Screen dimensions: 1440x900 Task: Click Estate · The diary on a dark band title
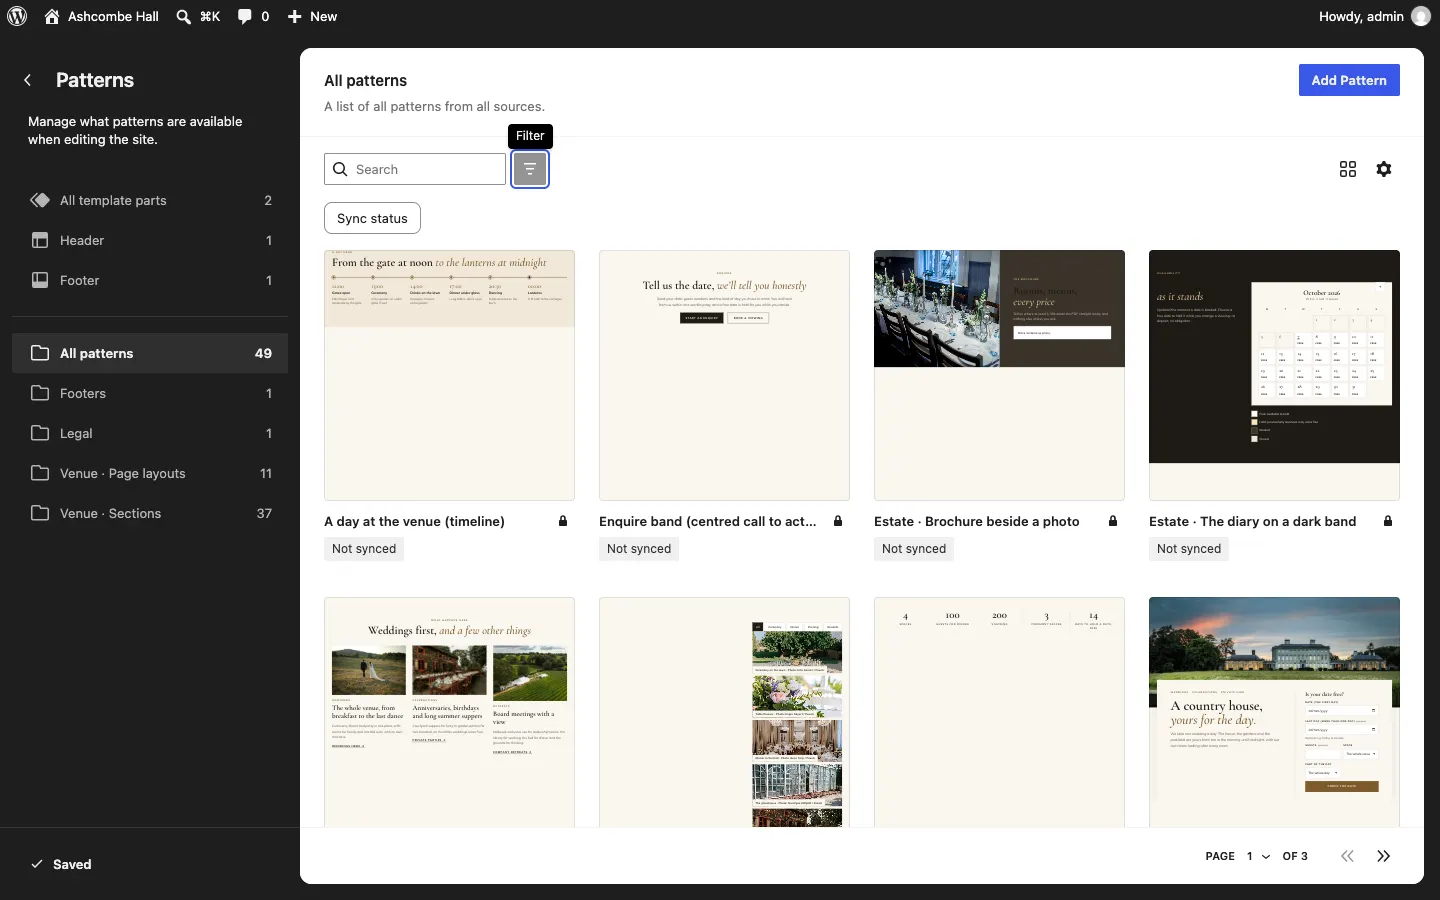[1252, 521]
